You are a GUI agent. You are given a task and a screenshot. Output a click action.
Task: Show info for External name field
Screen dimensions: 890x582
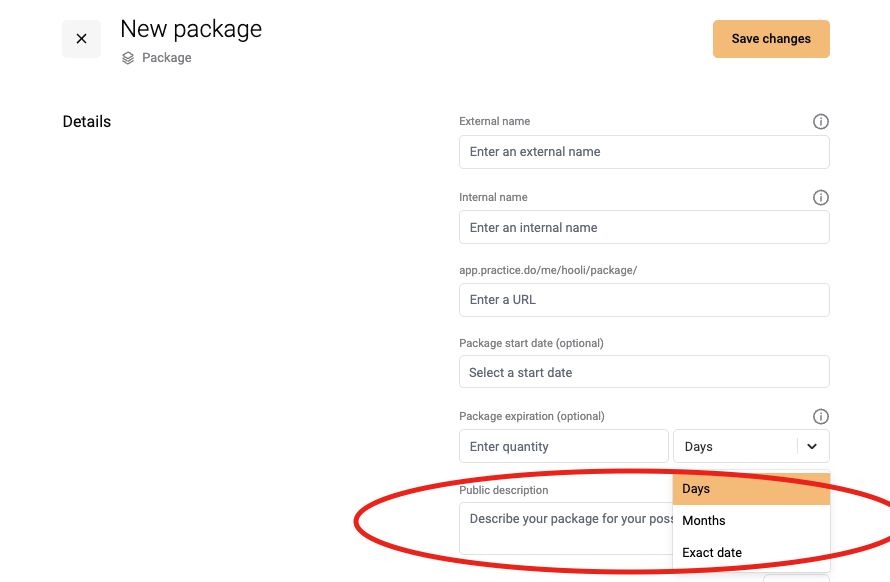coord(820,122)
